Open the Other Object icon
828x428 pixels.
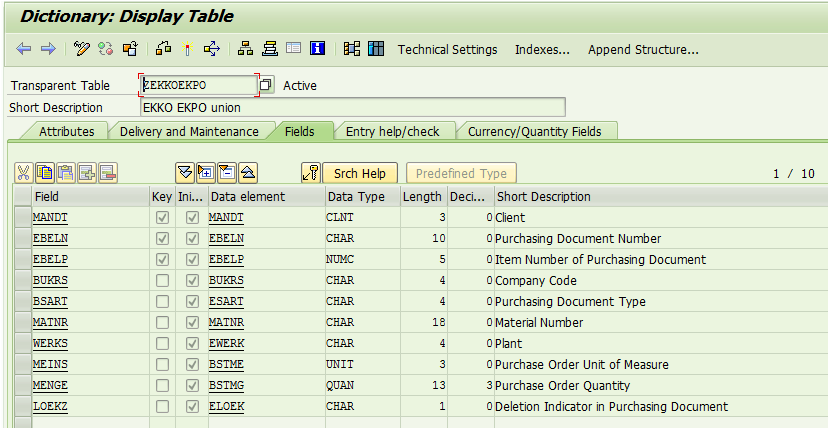point(130,49)
